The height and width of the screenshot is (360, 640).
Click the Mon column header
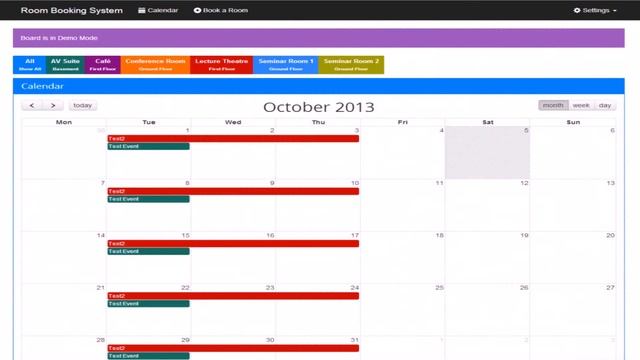coord(64,122)
